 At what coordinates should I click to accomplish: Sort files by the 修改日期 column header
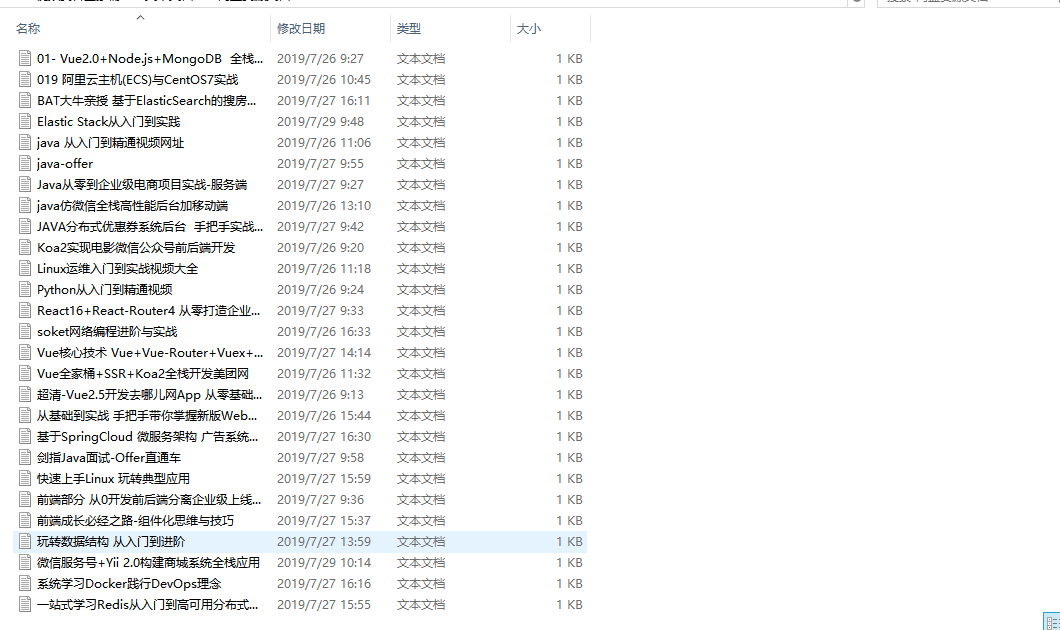tap(301, 28)
